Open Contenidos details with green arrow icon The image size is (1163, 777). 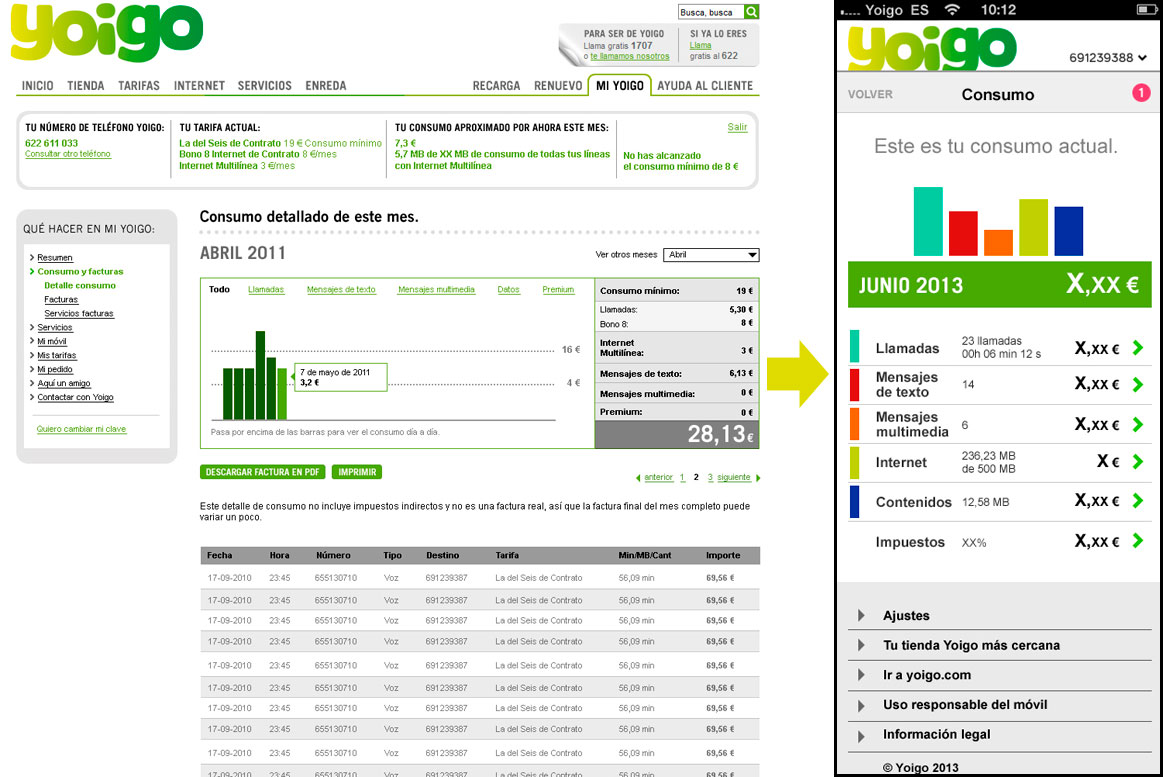click(x=1139, y=501)
